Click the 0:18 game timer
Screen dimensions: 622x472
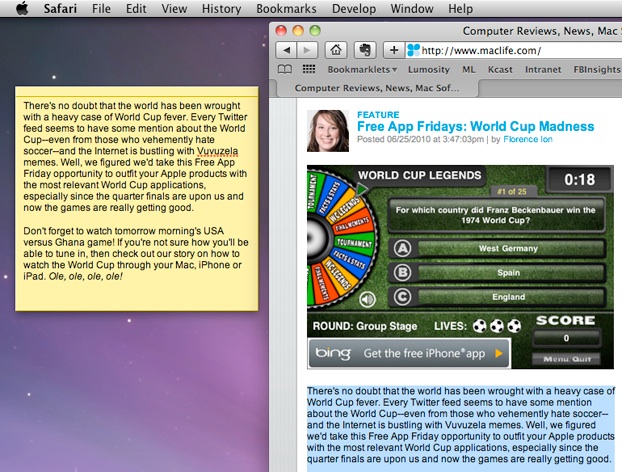[580, 180]
